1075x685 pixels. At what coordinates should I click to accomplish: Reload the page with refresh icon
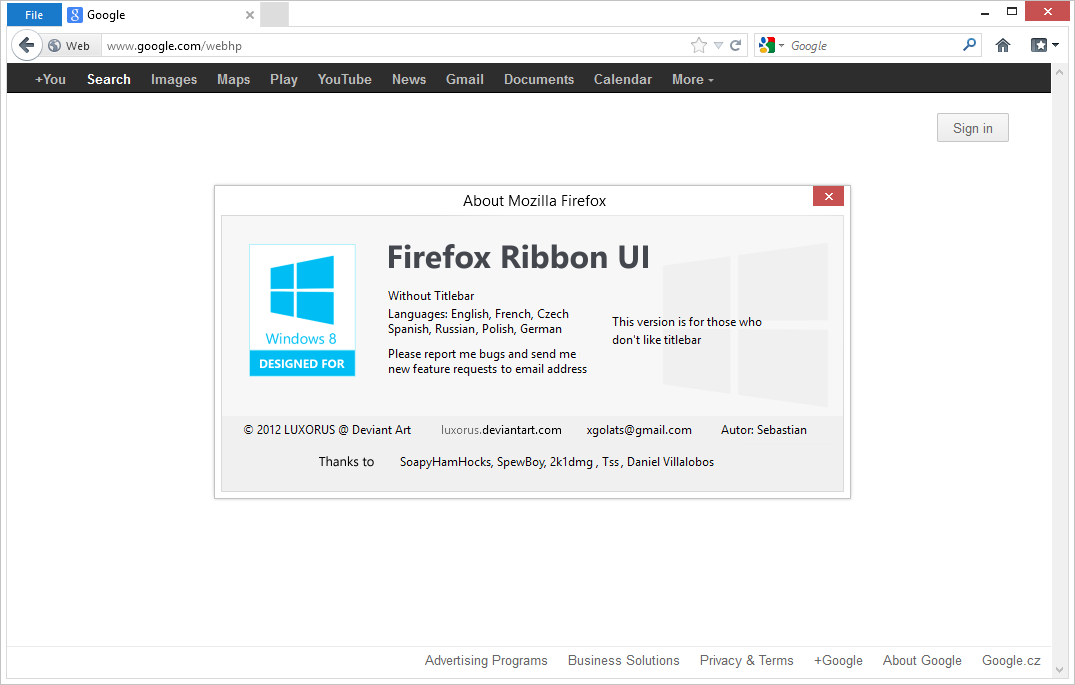[736, 45]
